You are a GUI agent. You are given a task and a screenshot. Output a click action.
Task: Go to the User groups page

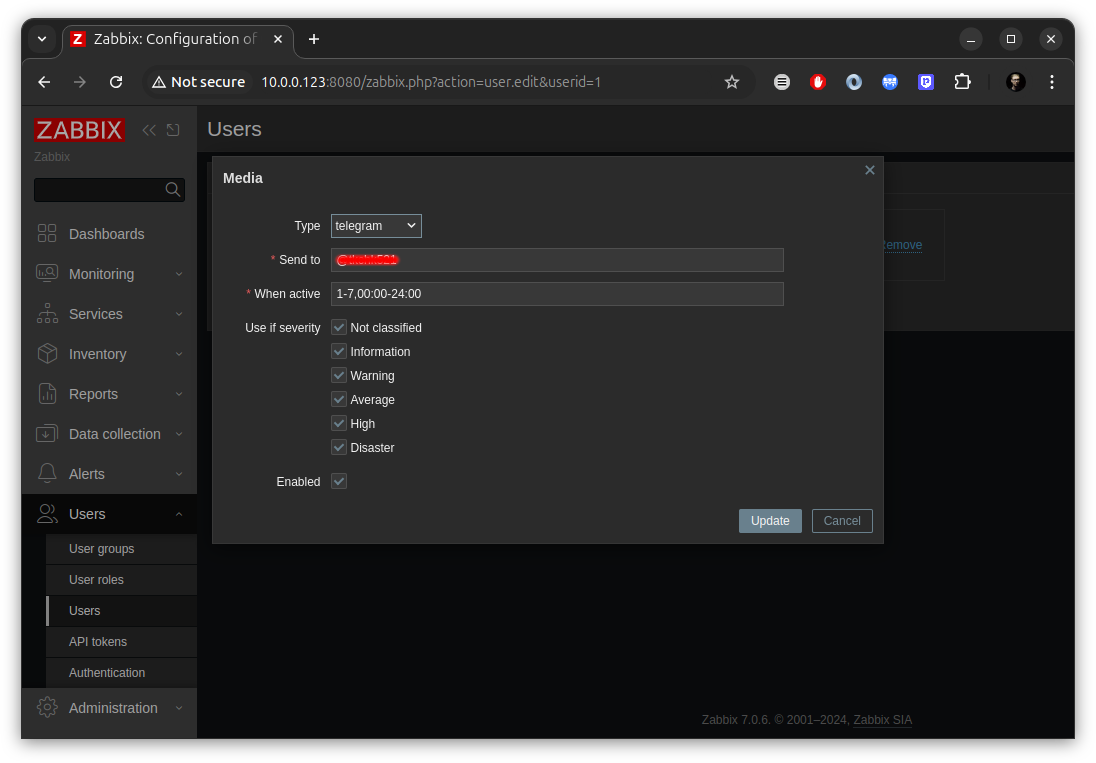point(100,548)
